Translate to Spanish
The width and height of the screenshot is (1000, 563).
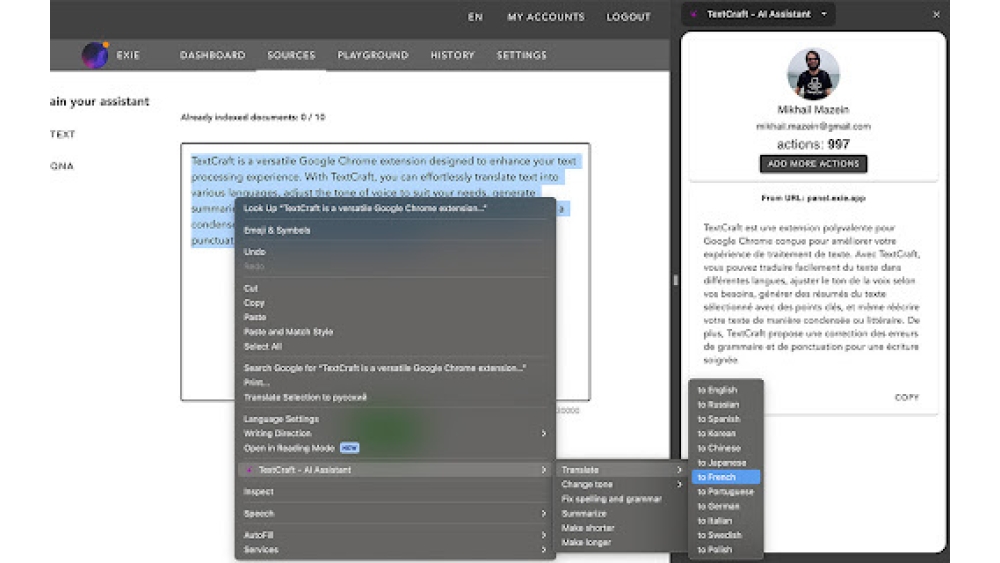726,419
